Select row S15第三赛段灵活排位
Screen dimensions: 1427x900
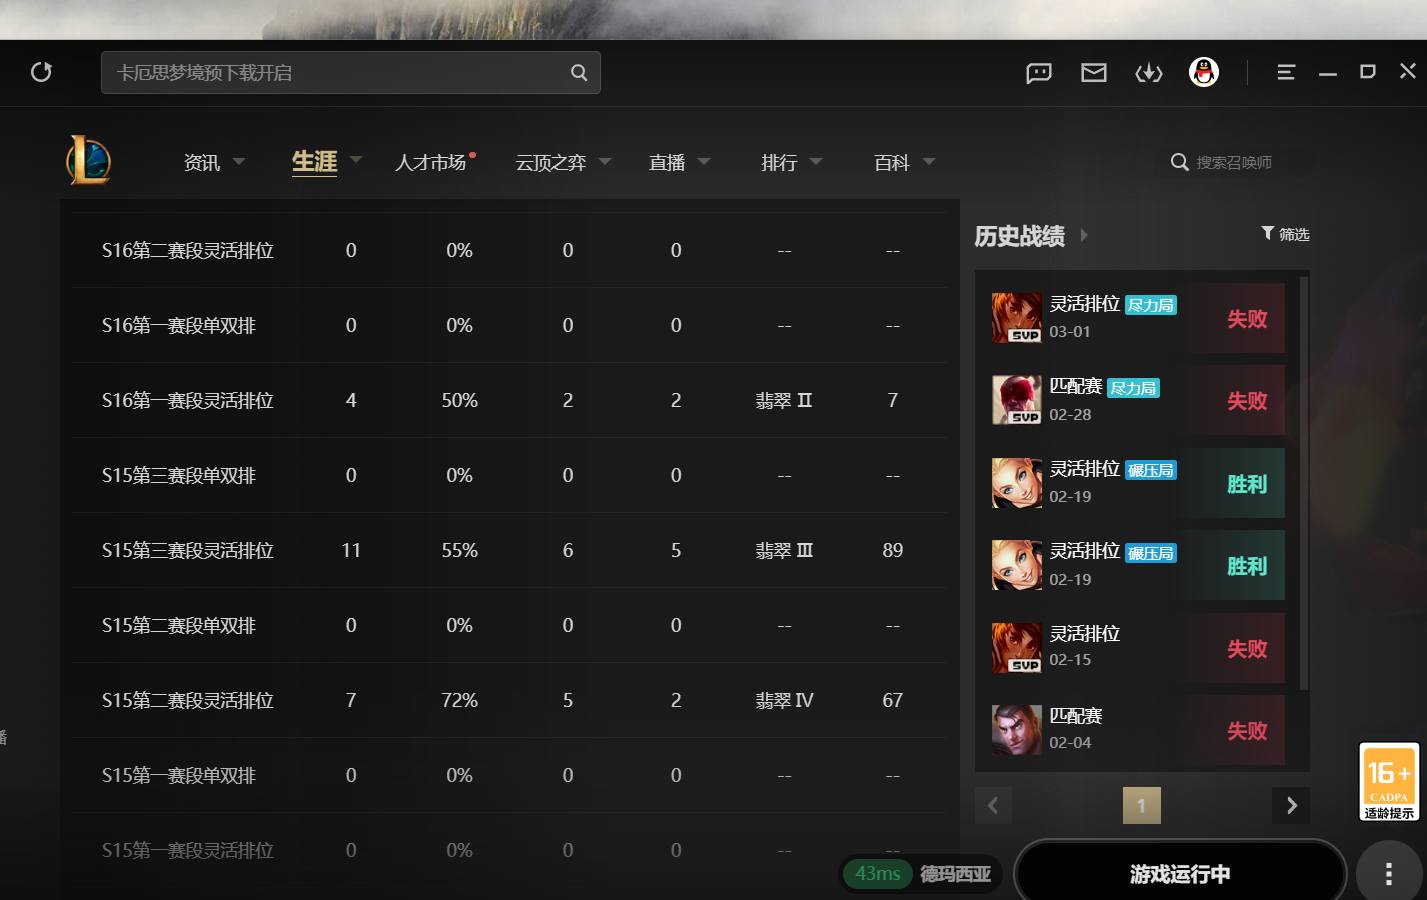coord(509,550)
